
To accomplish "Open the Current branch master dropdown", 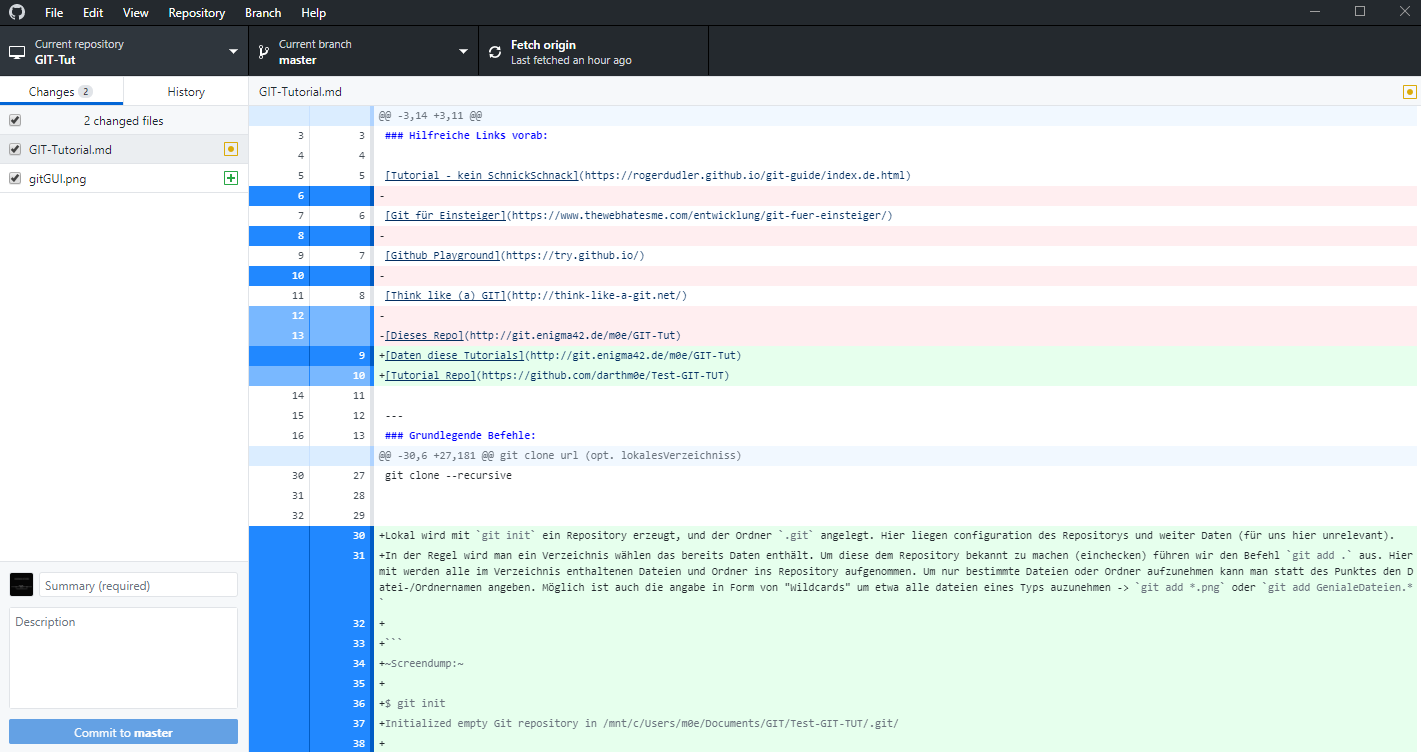I will [363, 52].
